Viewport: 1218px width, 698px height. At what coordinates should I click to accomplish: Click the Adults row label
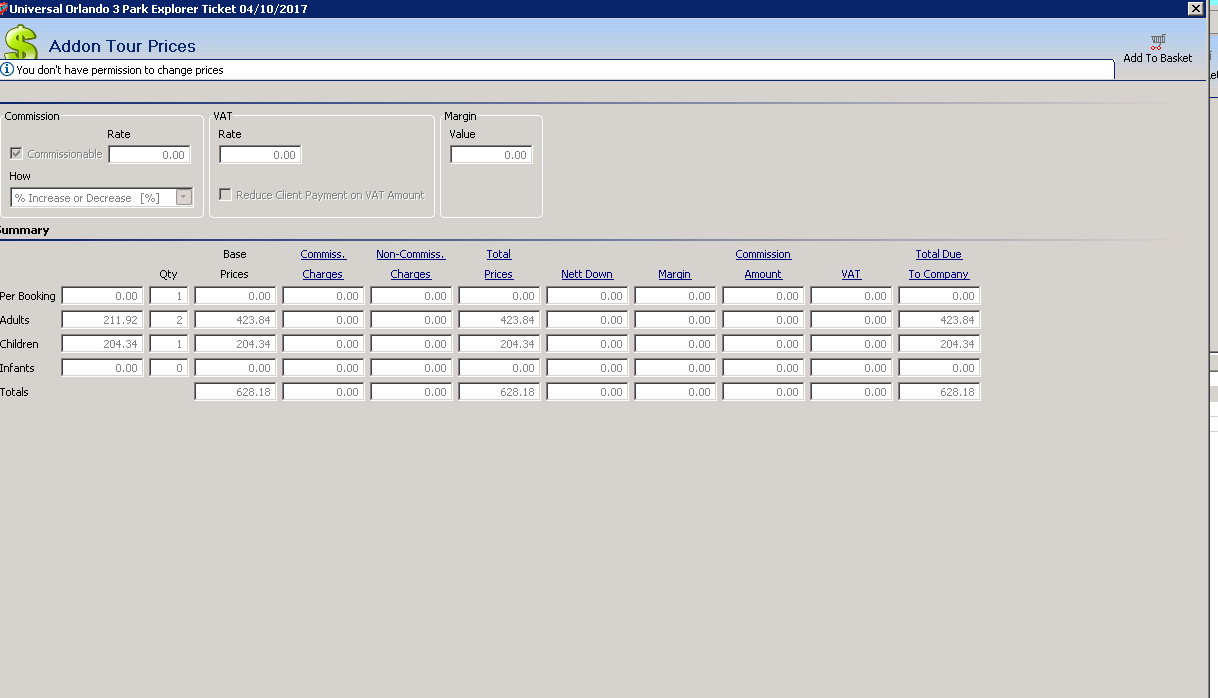click(x=15, y=320)
